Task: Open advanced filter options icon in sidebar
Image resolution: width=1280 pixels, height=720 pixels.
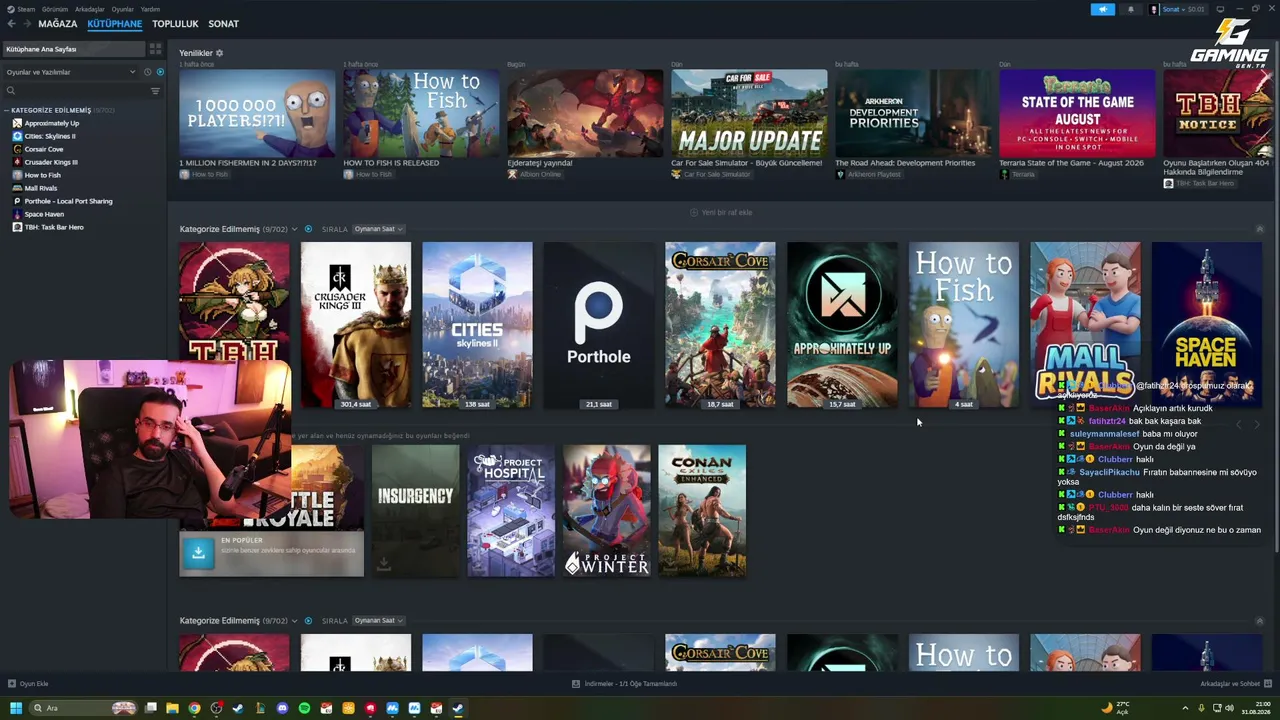Action: pos(155,91)
